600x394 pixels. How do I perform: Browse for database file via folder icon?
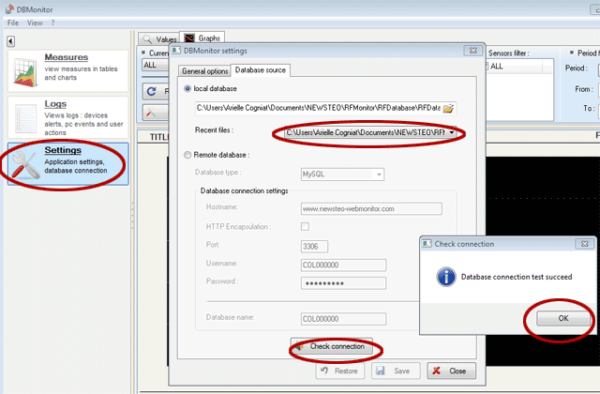448,109
